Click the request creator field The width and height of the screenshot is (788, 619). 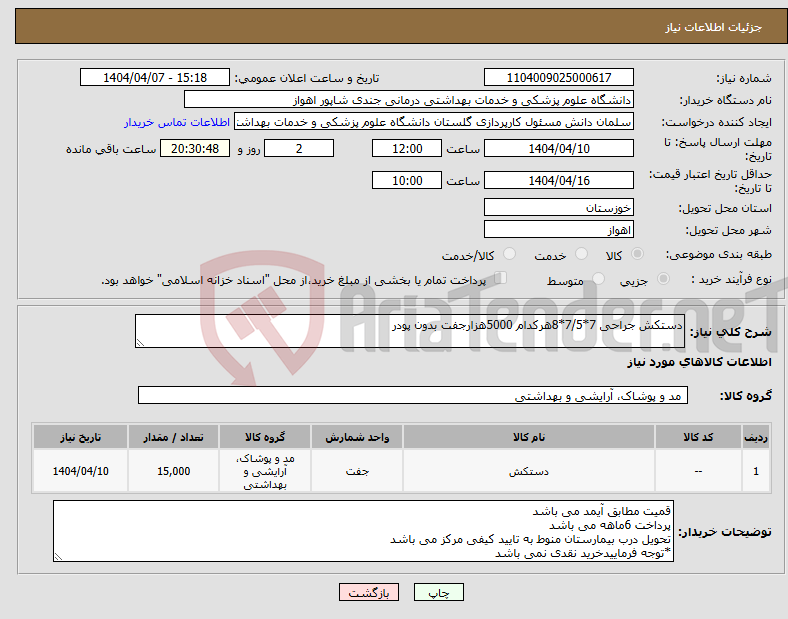pos(434,122)
